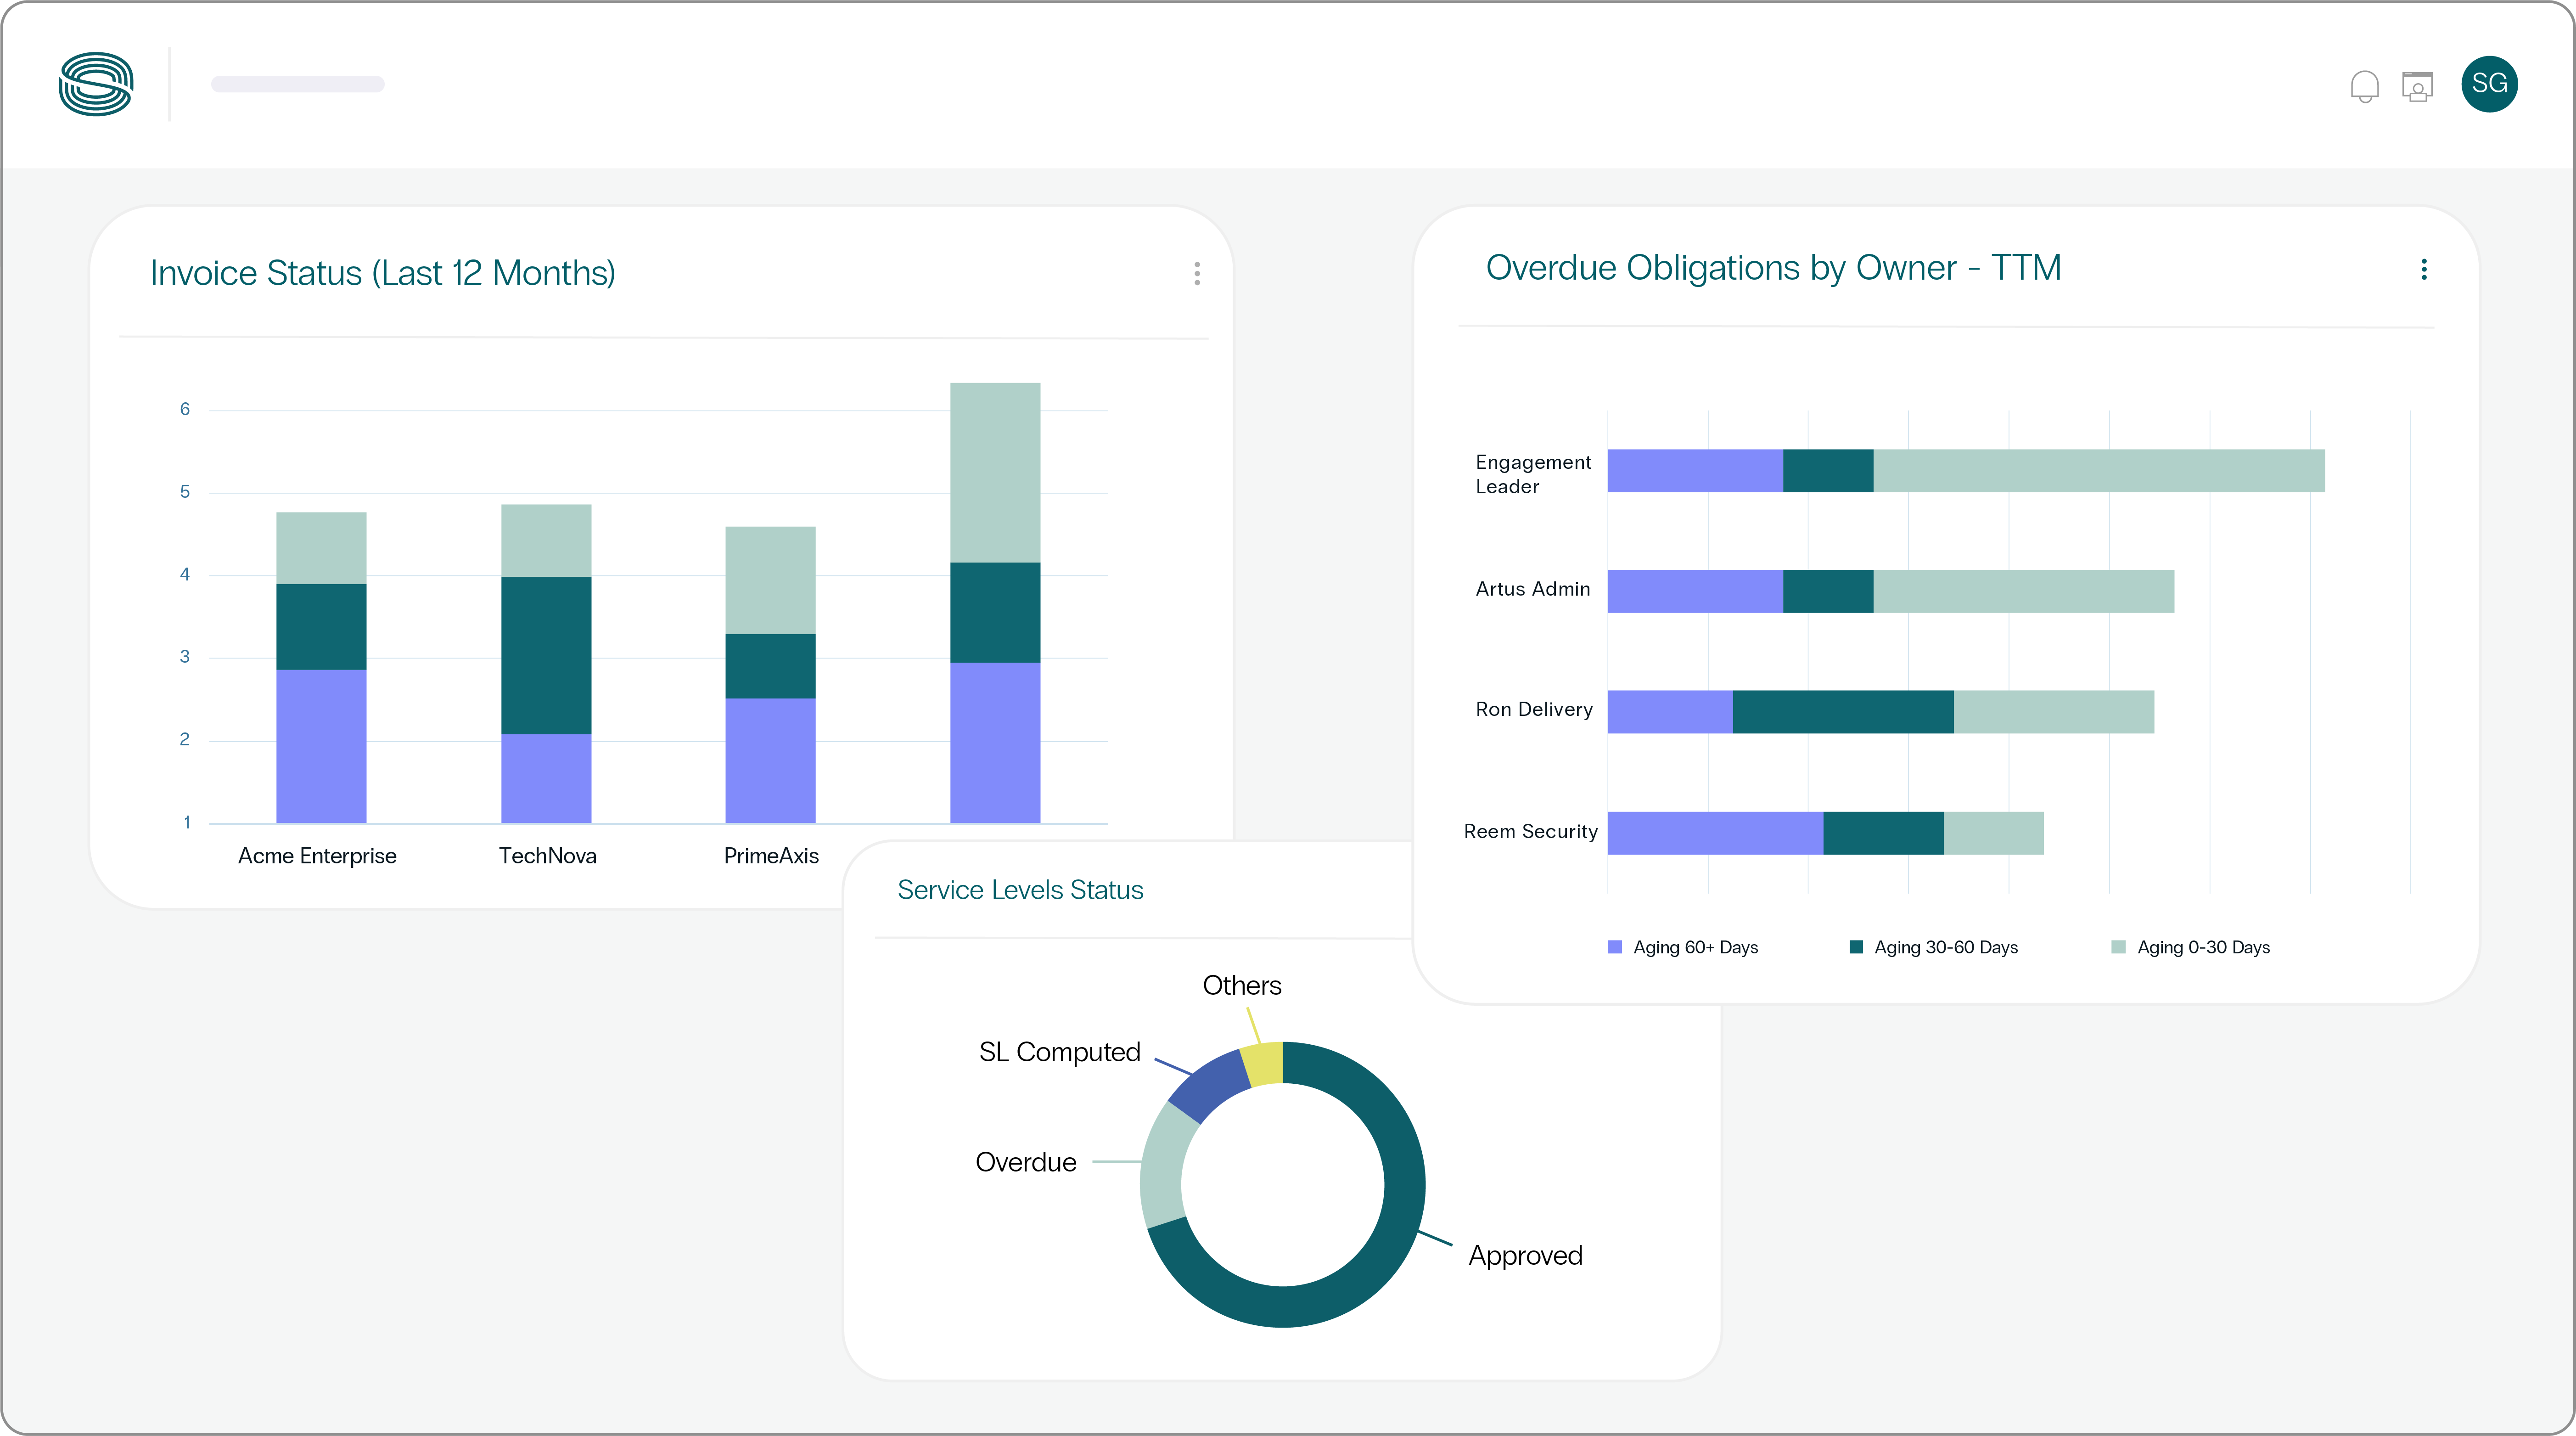Viewport: 2576px width, 1436px height.
Task: Open notifications via the bell icon
Action: 2365,85
